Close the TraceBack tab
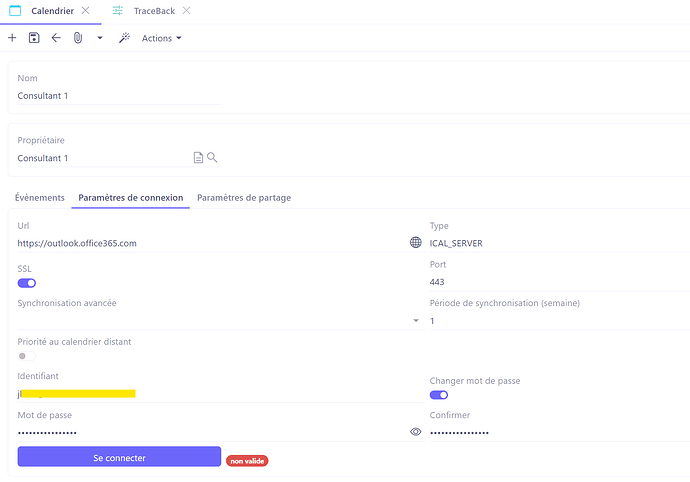 187,10
